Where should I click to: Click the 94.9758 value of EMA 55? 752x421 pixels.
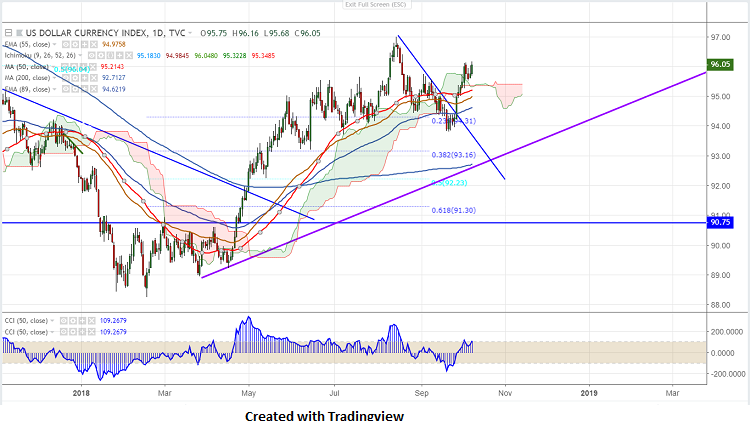114,44
